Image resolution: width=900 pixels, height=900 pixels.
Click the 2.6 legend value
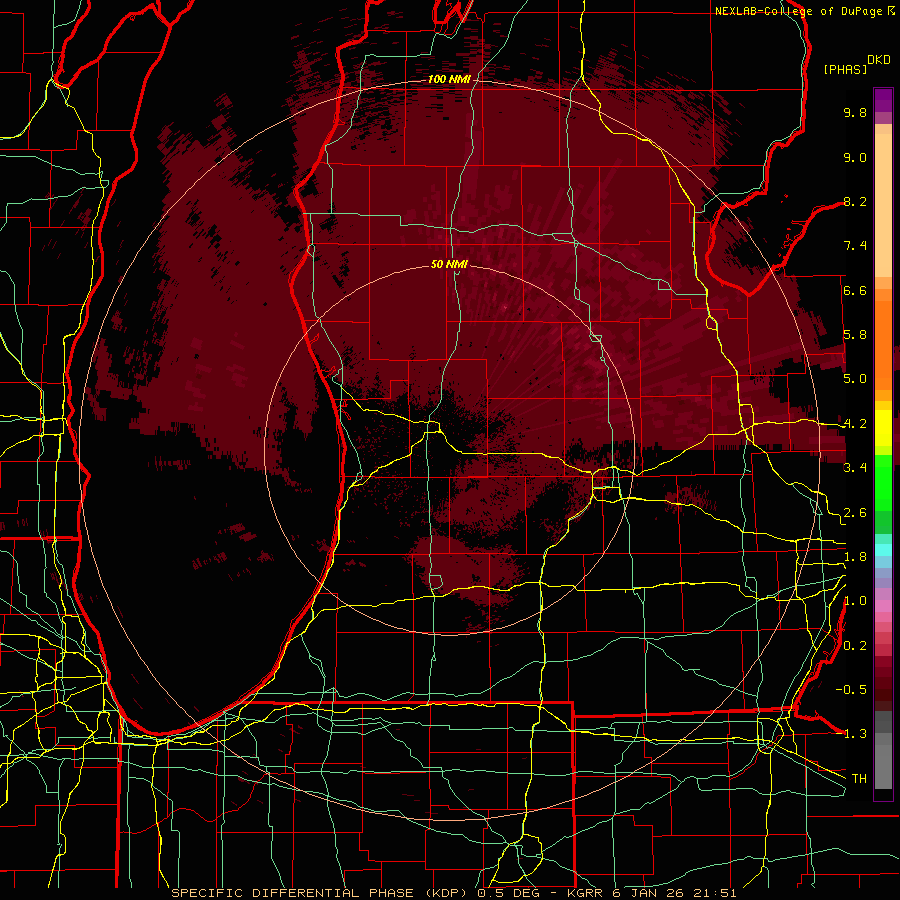(x=855, y=513)
